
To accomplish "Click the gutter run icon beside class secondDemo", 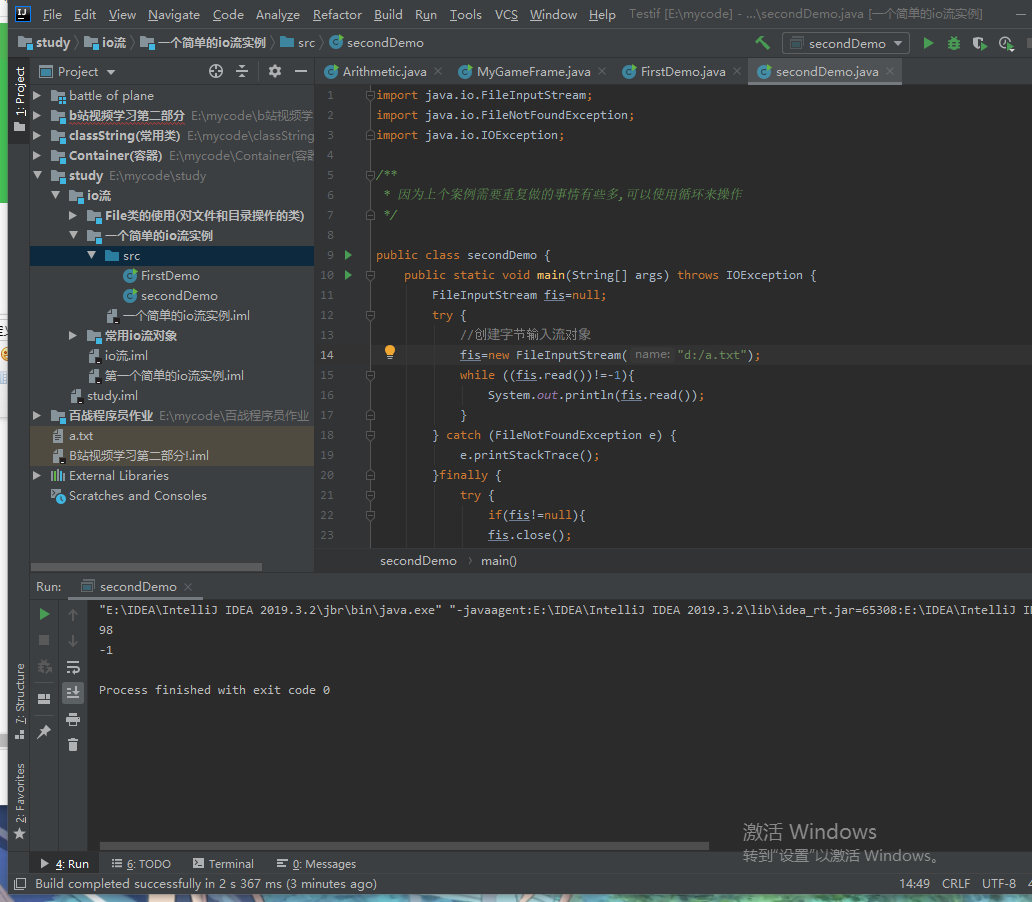I will pos(349,255).
